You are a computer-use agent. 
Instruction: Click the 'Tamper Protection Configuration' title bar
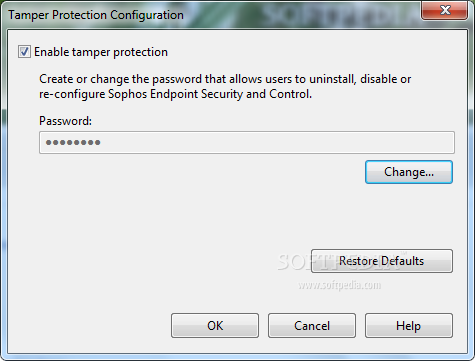point(96,15)
